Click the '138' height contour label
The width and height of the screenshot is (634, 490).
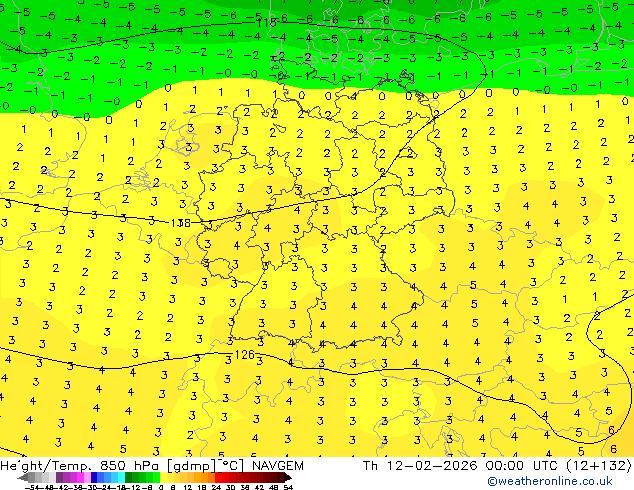(180, 223)
